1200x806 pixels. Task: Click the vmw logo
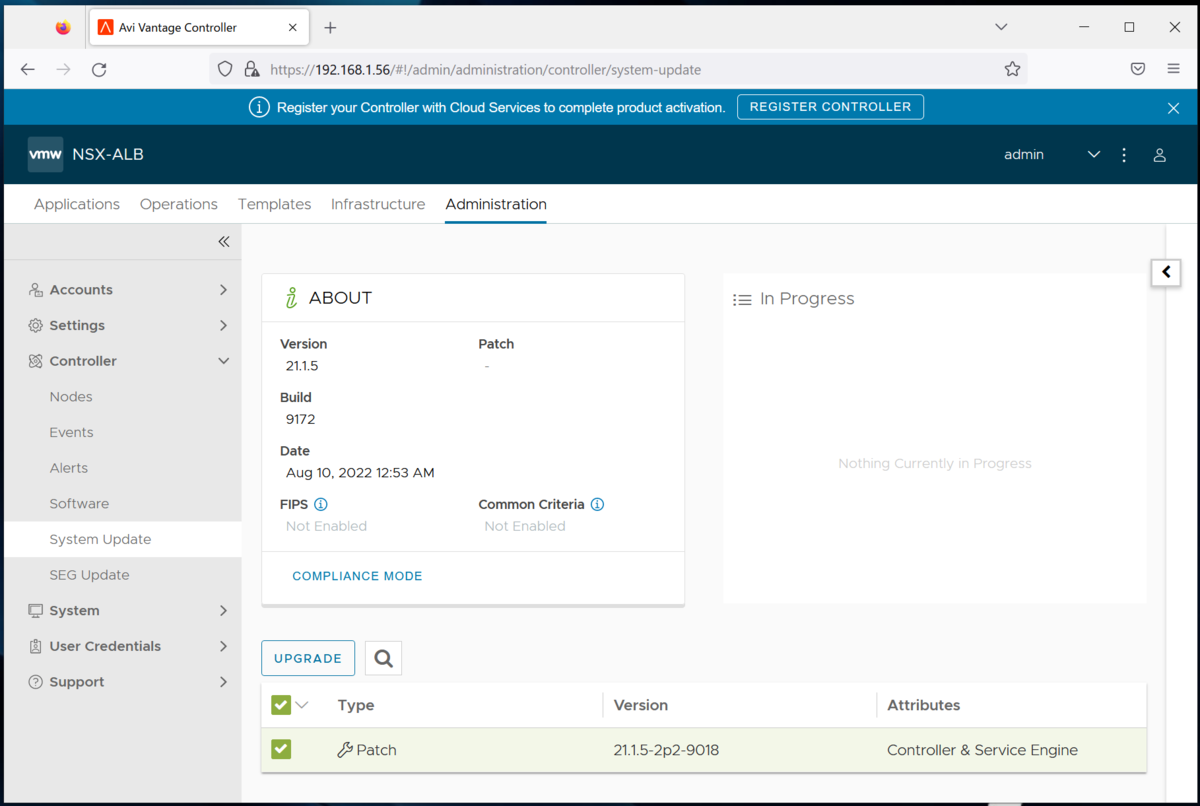46,155
